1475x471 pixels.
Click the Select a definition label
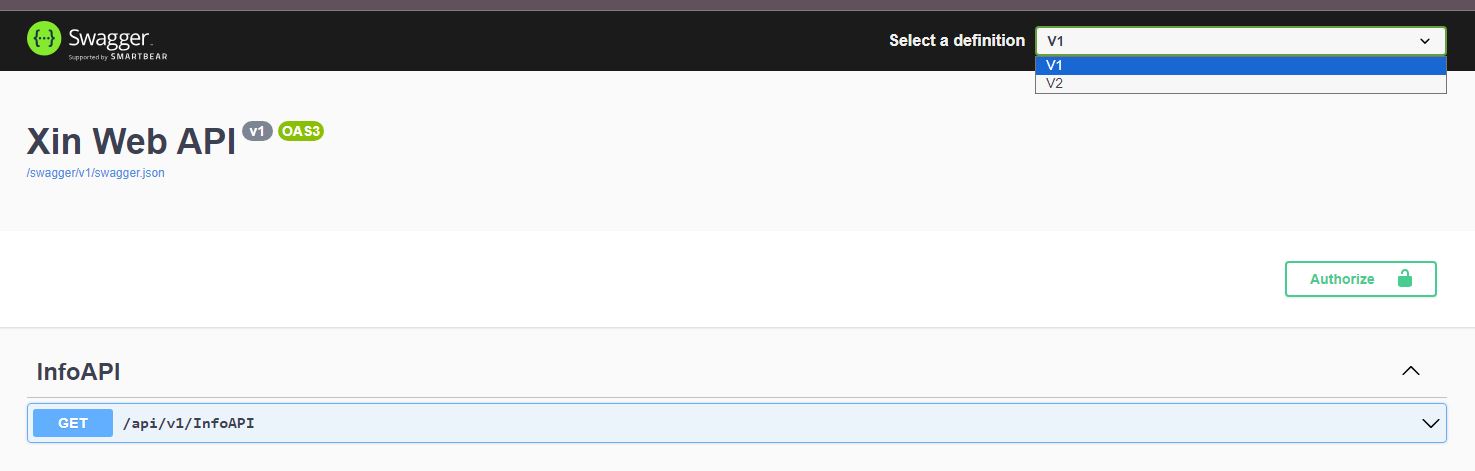coord(957,41)
